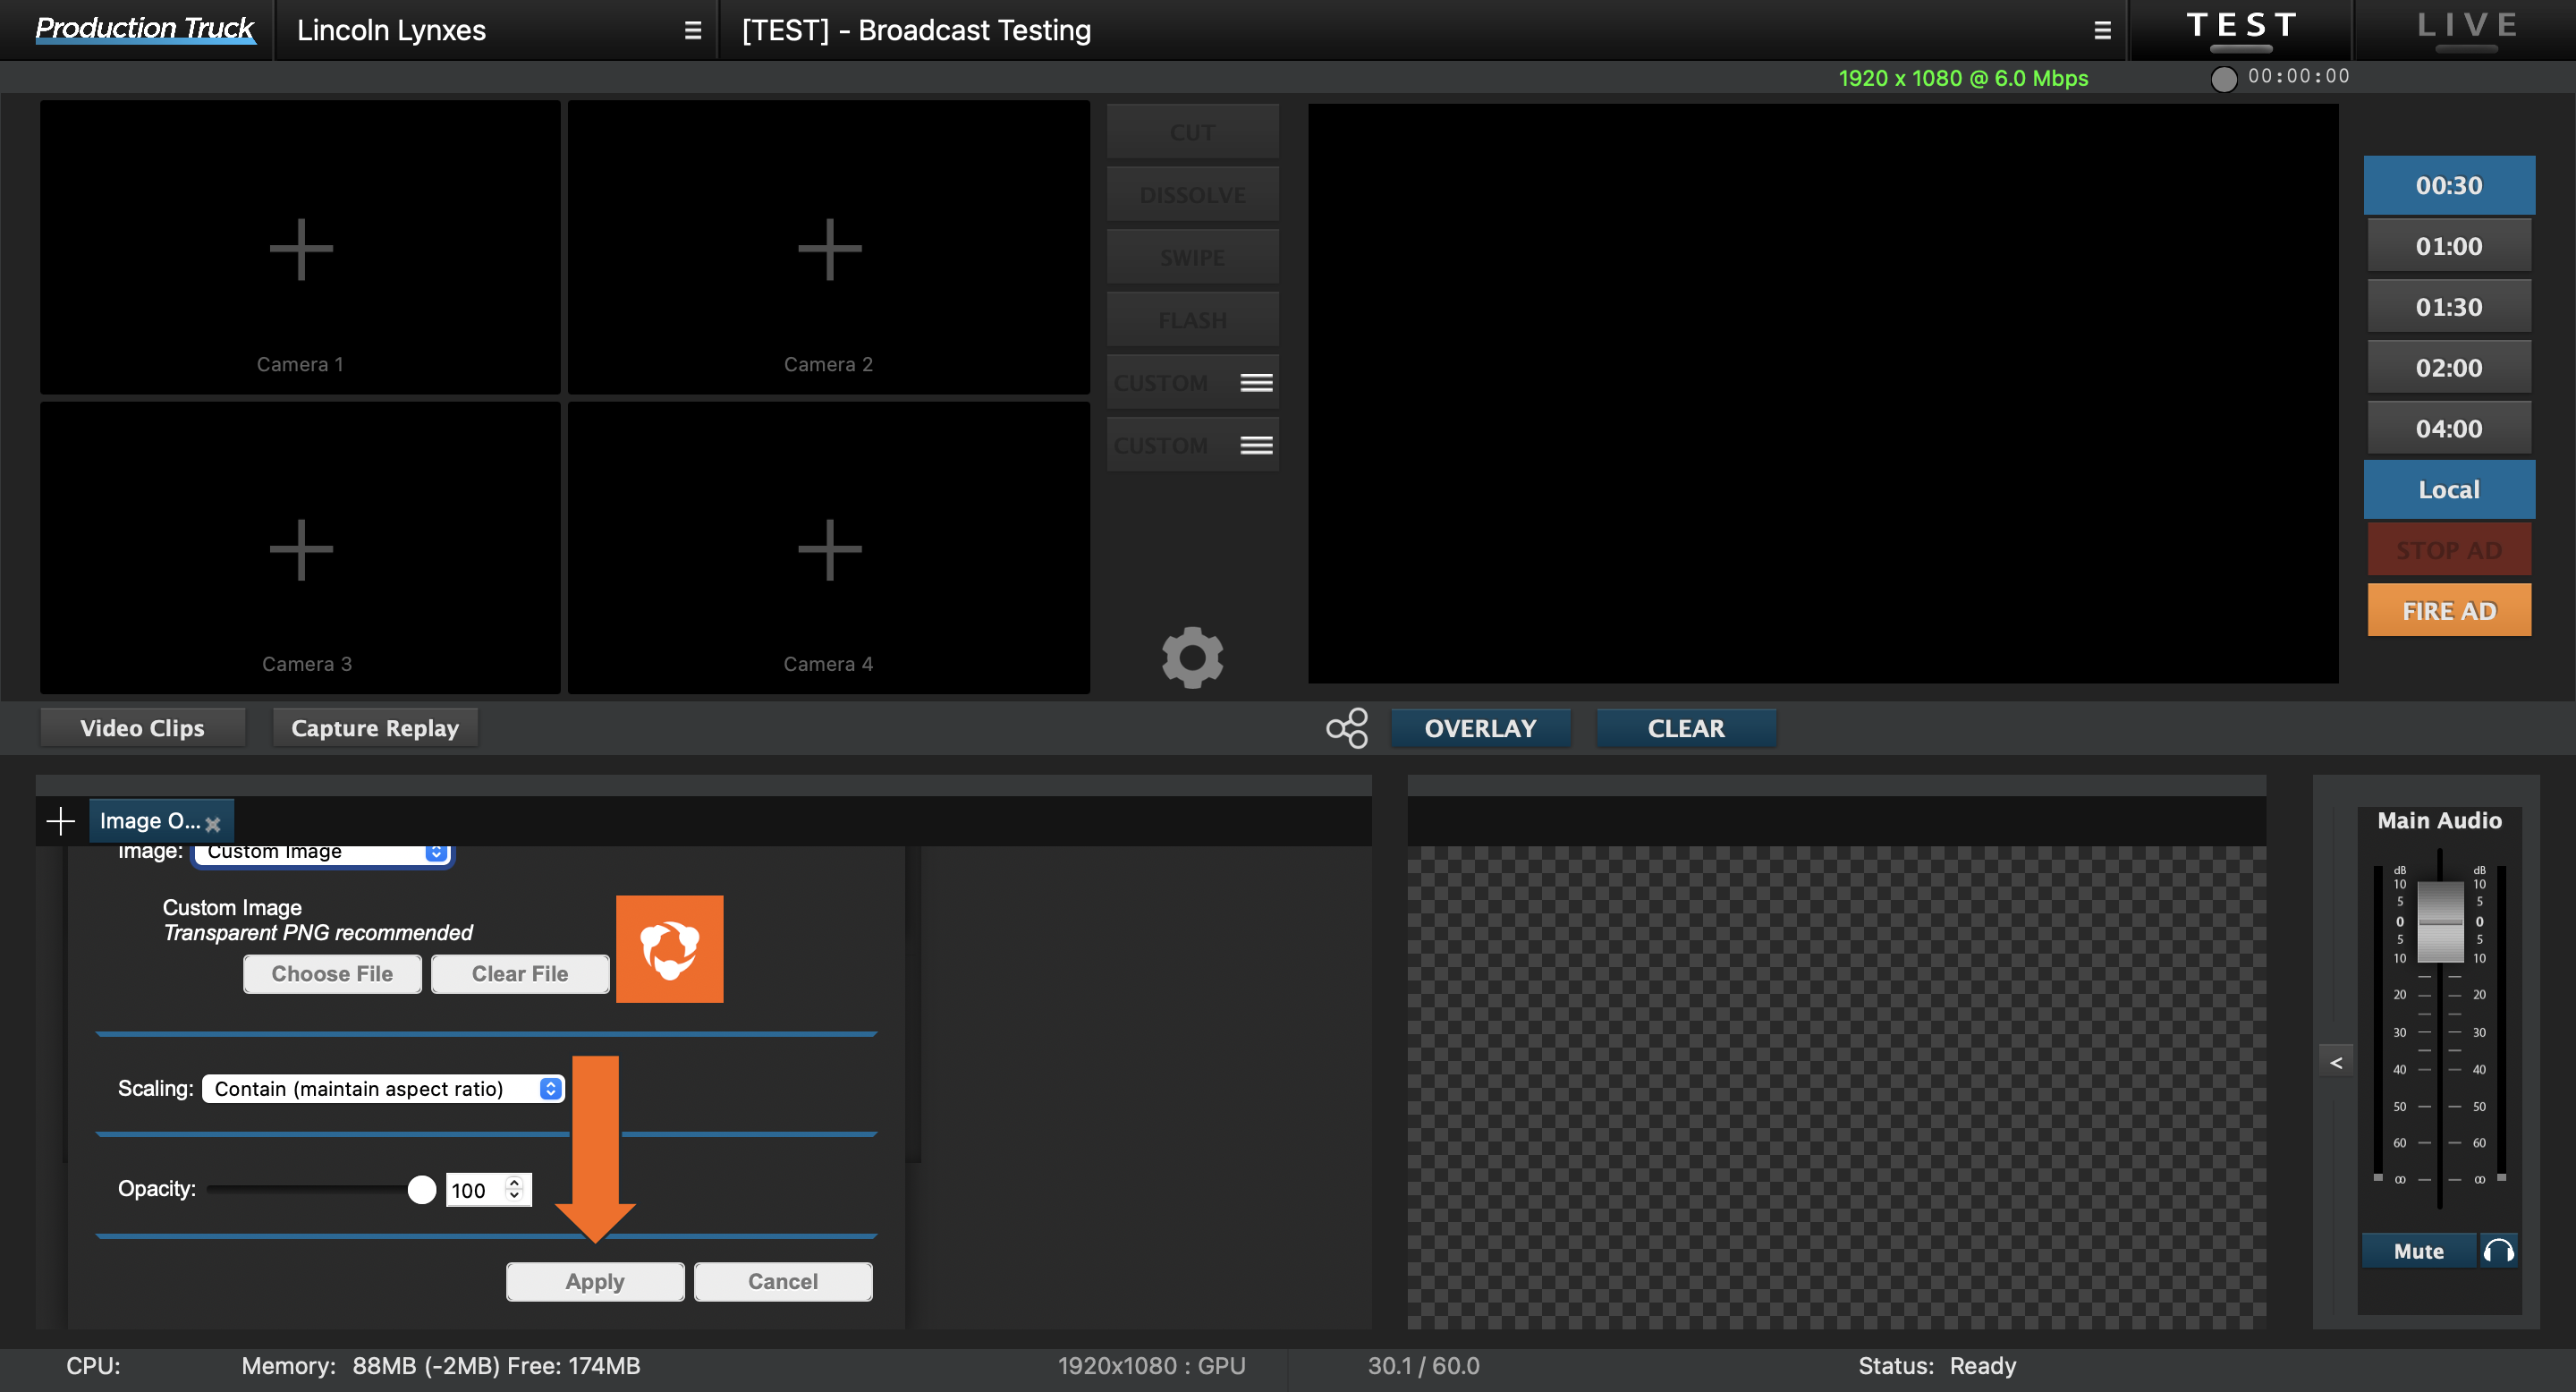Click the CLEAR overlay button
2576x1392 pixels.
point(1686,728)
